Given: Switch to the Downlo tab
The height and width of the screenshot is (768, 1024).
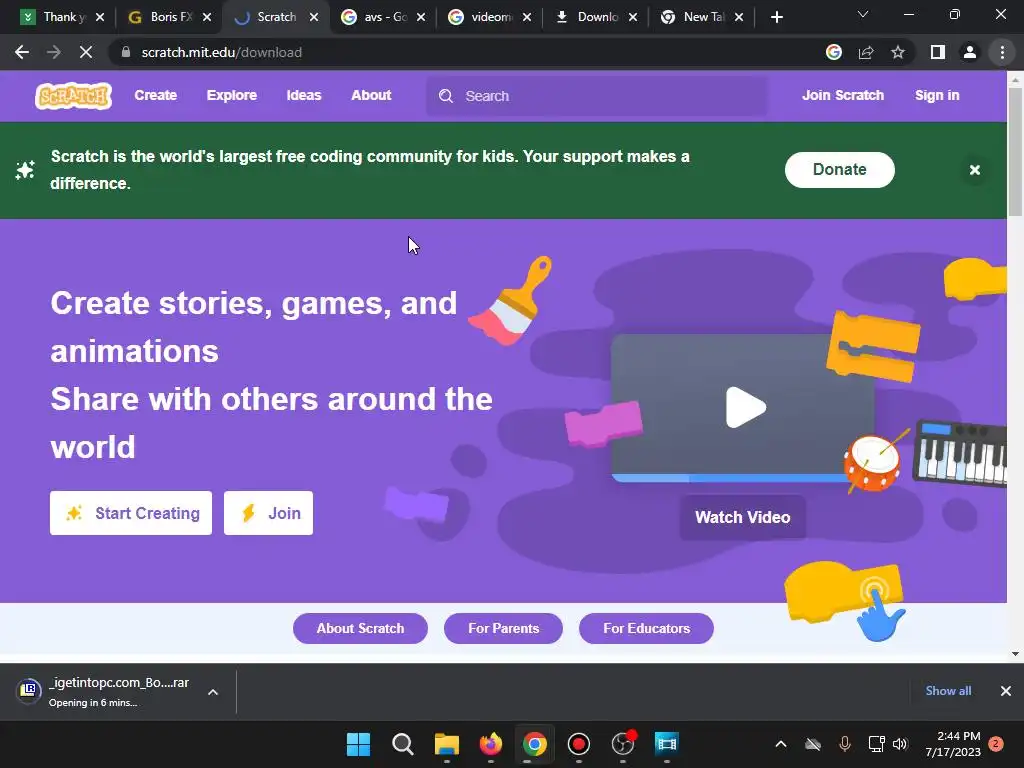Looking at the screenshot, I should [x=596, y=17].
